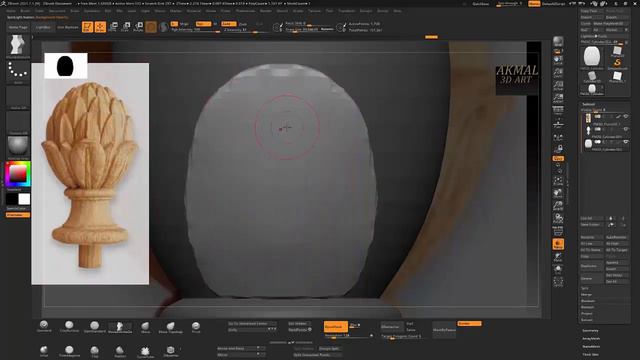Expand the Split subsection
The image size is (640, 360).
pos(585,288)
